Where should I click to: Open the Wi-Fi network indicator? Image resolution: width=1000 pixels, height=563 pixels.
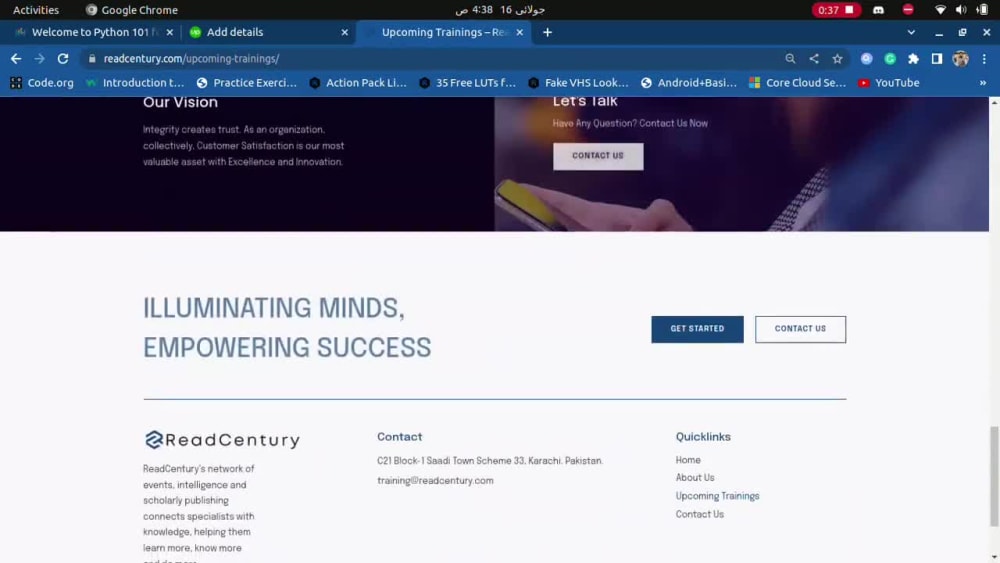point(940,10)
